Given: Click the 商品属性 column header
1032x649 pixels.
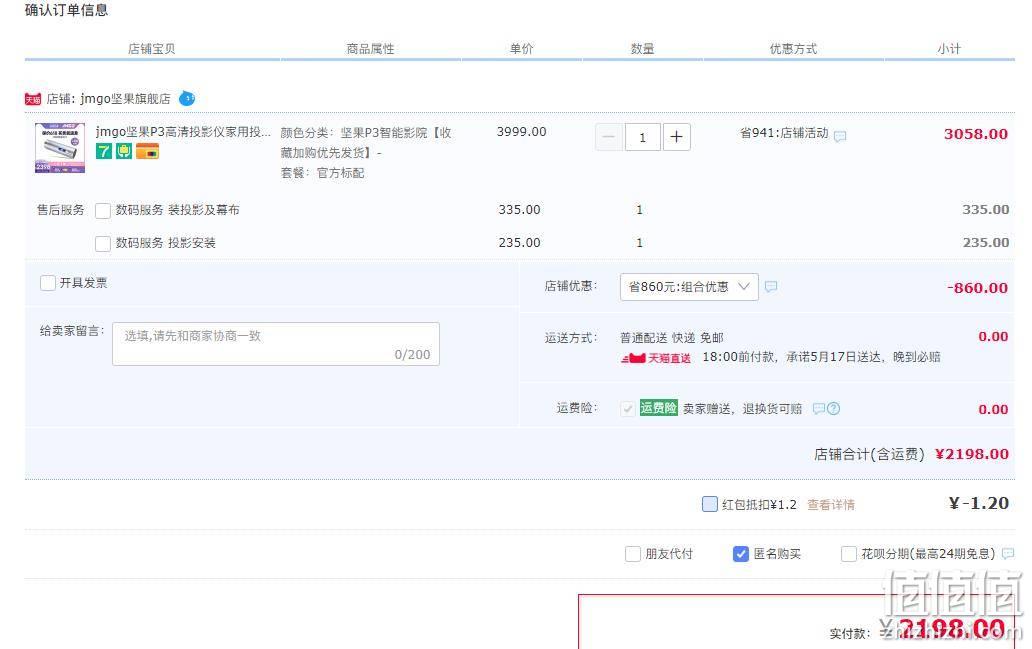Looking at the screenshot, I should coord(371,49).
